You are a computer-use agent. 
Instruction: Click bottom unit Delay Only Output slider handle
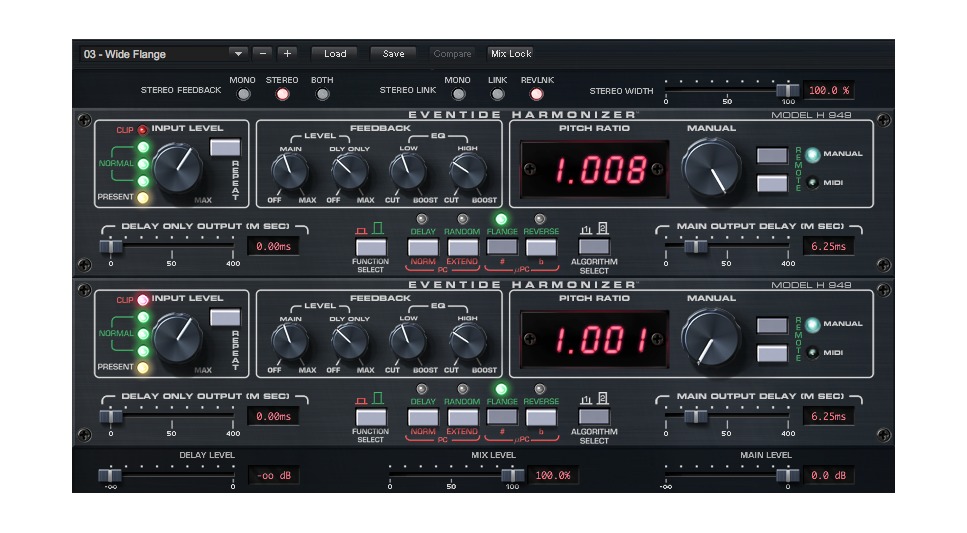click(111, 416)
